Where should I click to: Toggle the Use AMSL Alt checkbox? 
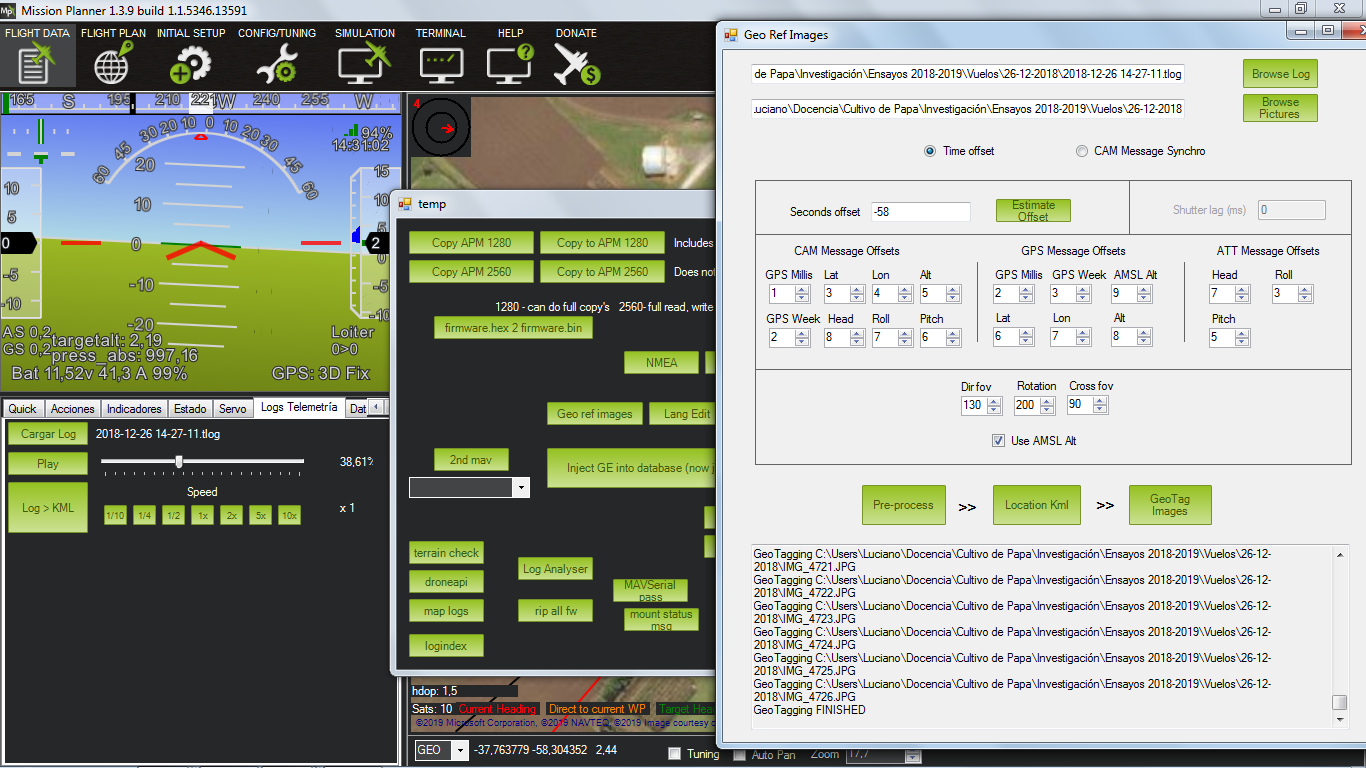[998, 441]
